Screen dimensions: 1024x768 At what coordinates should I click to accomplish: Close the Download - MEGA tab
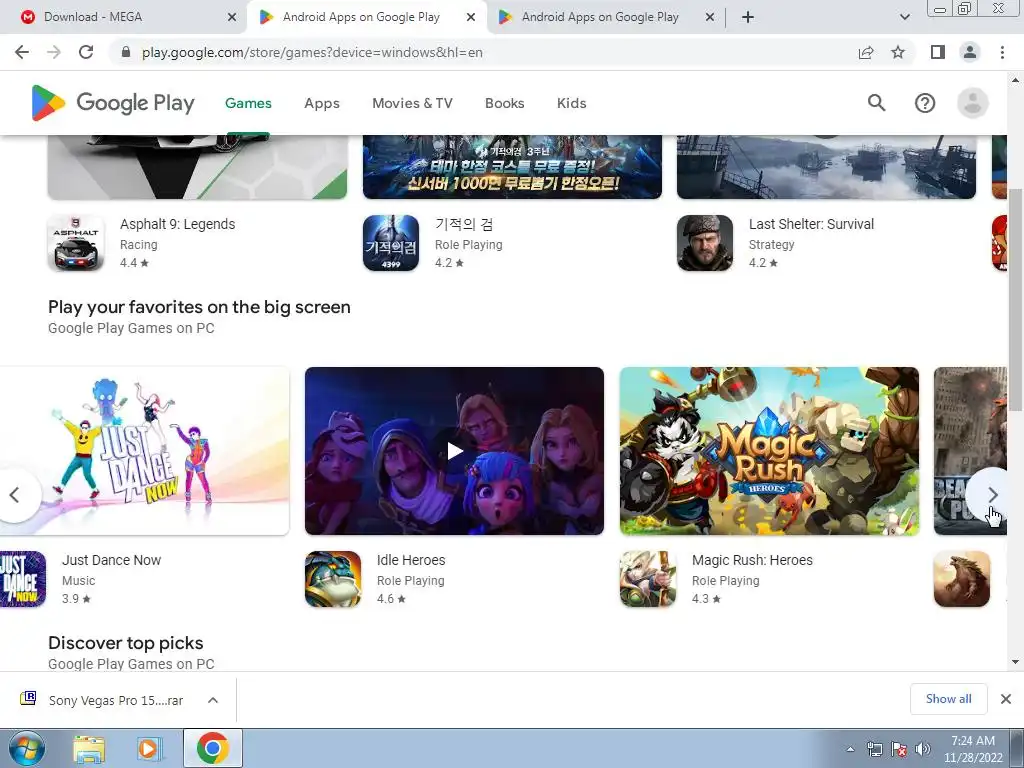coord(232,17)
